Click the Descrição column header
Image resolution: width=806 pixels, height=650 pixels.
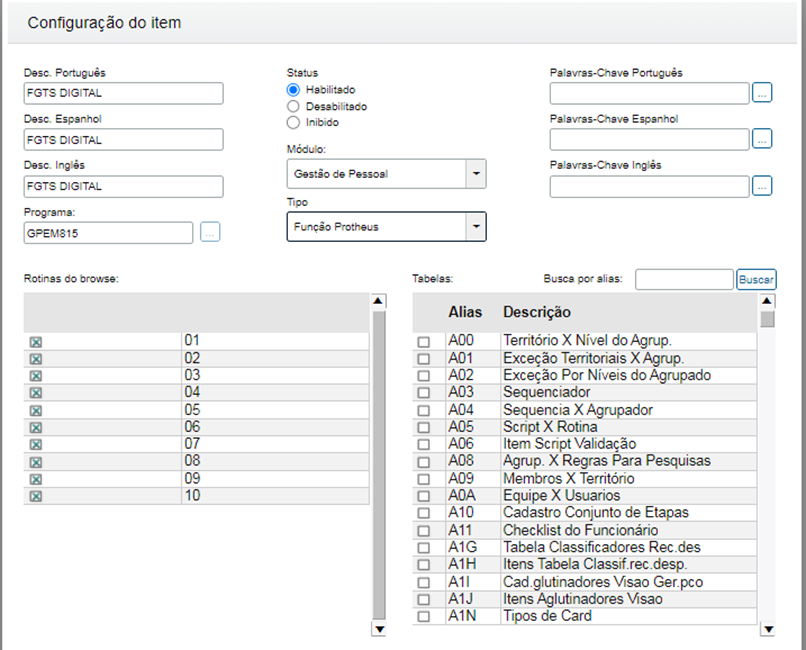tap(537, 312)
